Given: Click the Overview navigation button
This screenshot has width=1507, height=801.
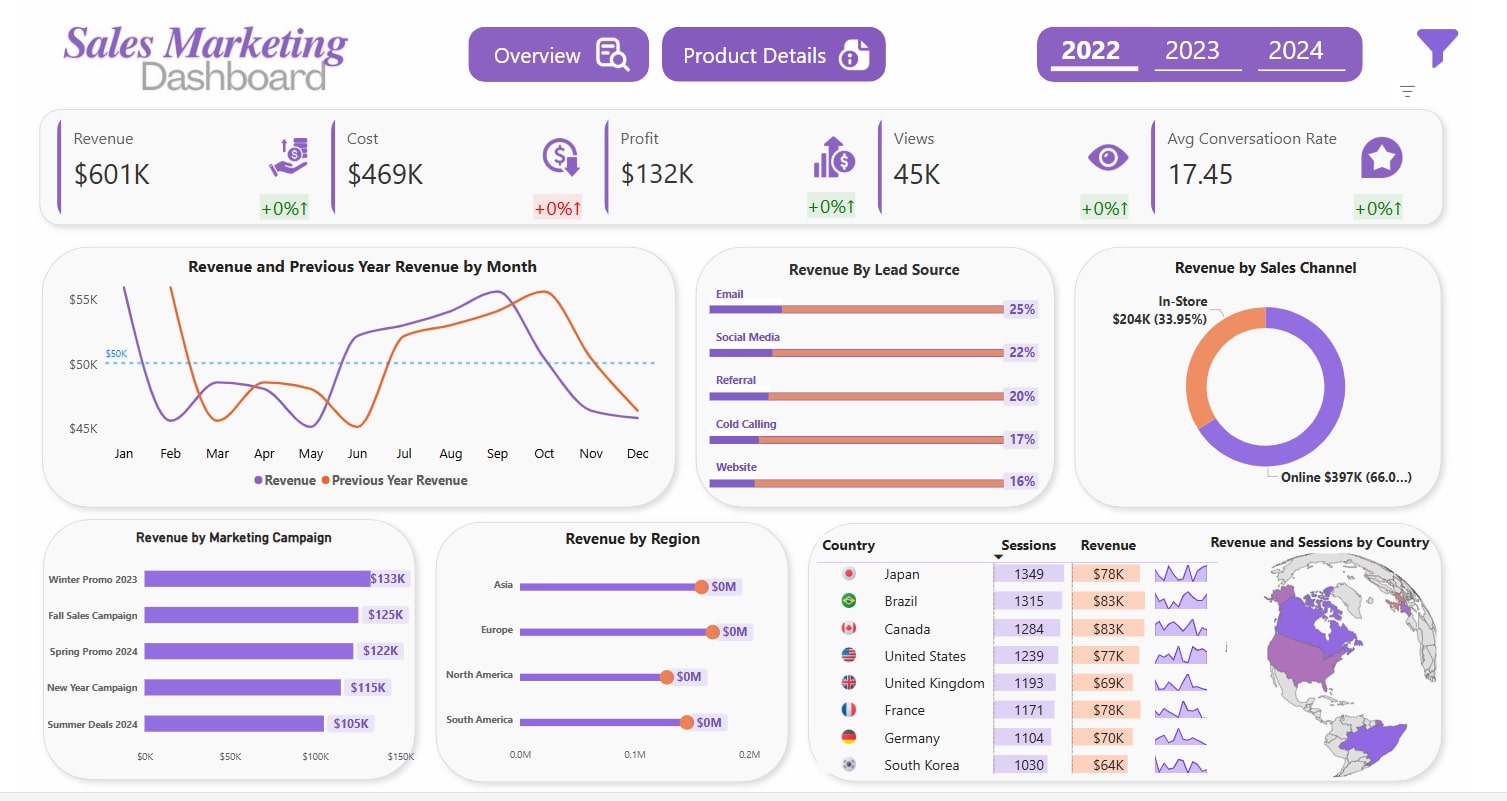Looking at the screenshot, I should (557, 55).
